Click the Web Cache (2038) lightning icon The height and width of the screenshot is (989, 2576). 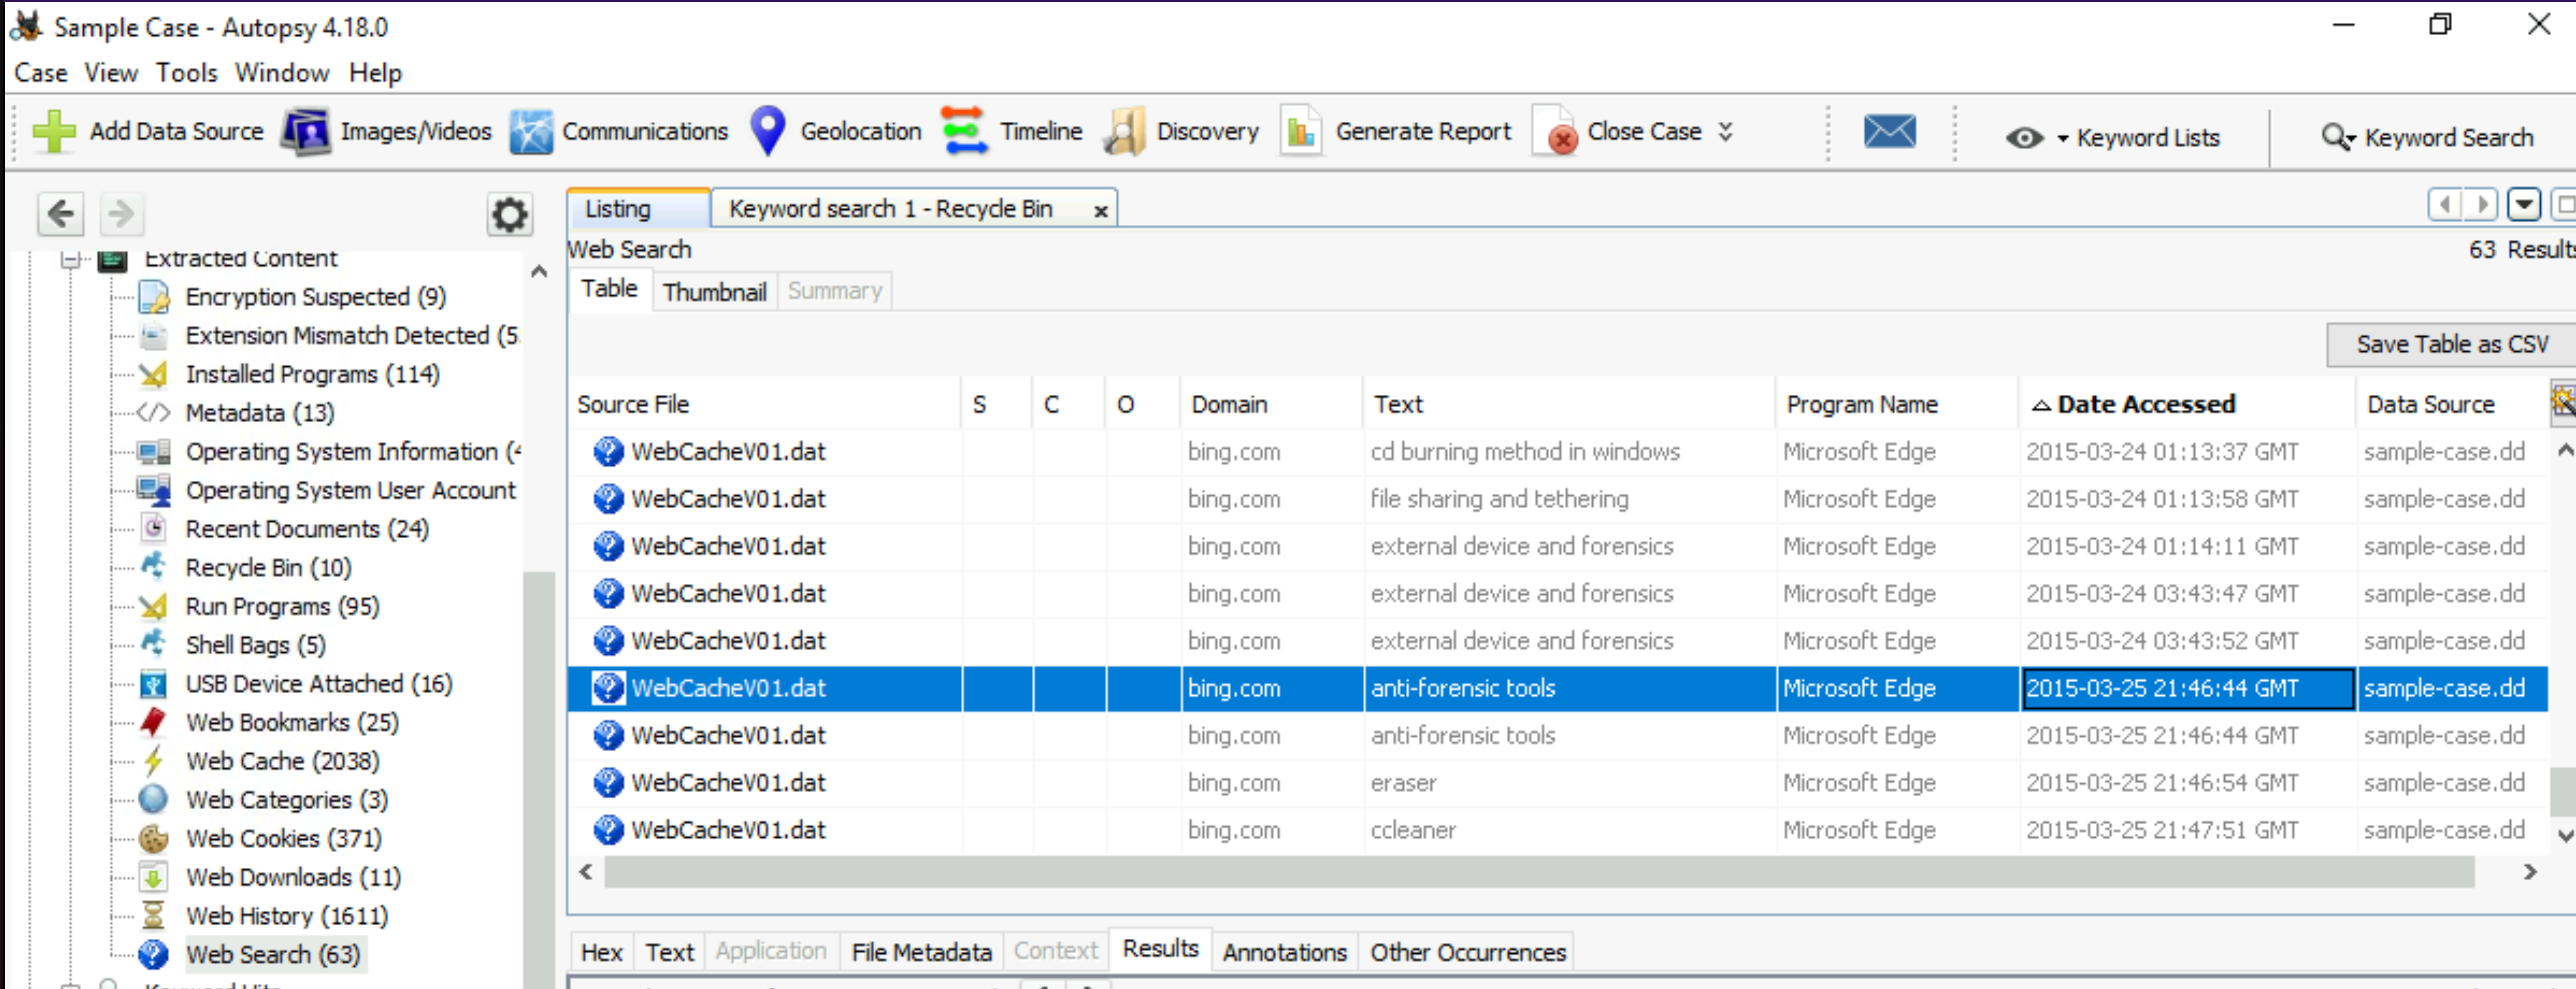pyautogui.click(x=153, y=760)
